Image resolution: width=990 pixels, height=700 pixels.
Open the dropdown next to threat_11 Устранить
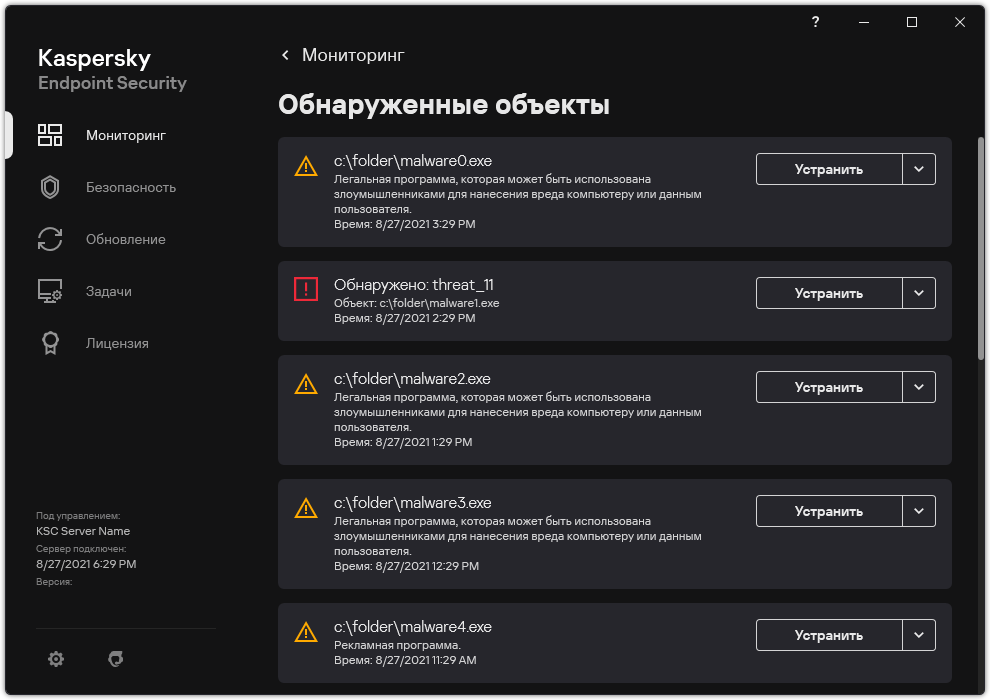[919, 293]
